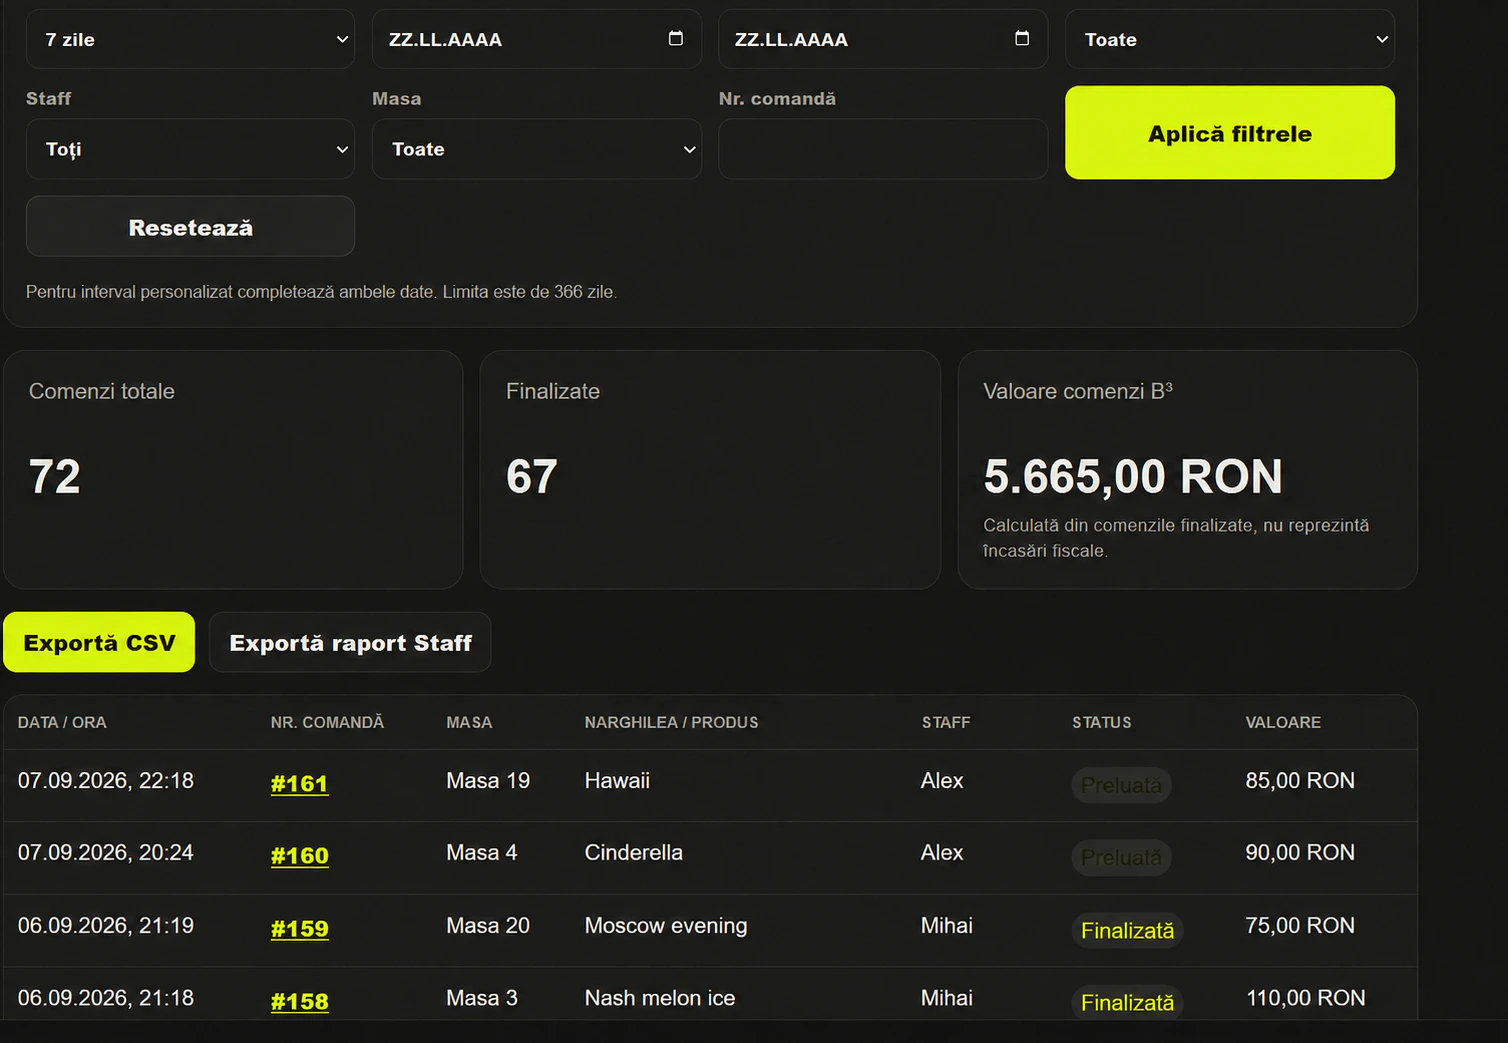Click the 'Masa 20' cell
The width and height of the screenshot is (1508, 1043).
pos(488,926)
